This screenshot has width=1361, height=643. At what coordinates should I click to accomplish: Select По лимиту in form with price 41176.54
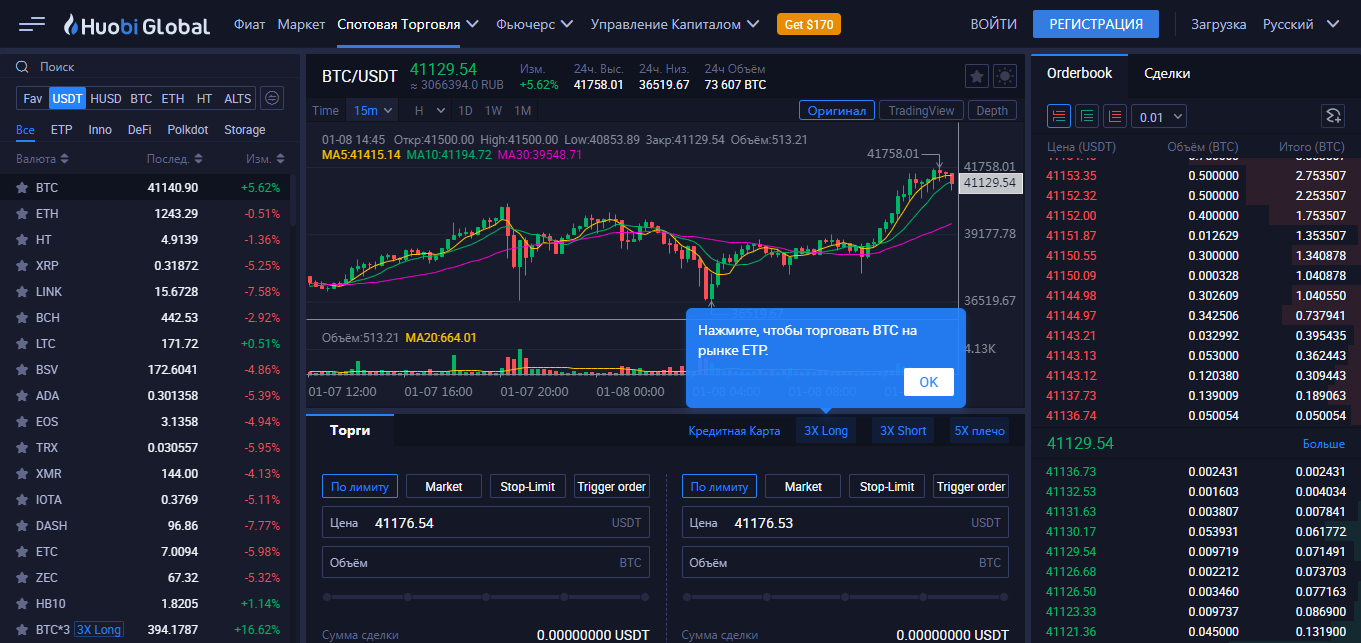[360, 486]
